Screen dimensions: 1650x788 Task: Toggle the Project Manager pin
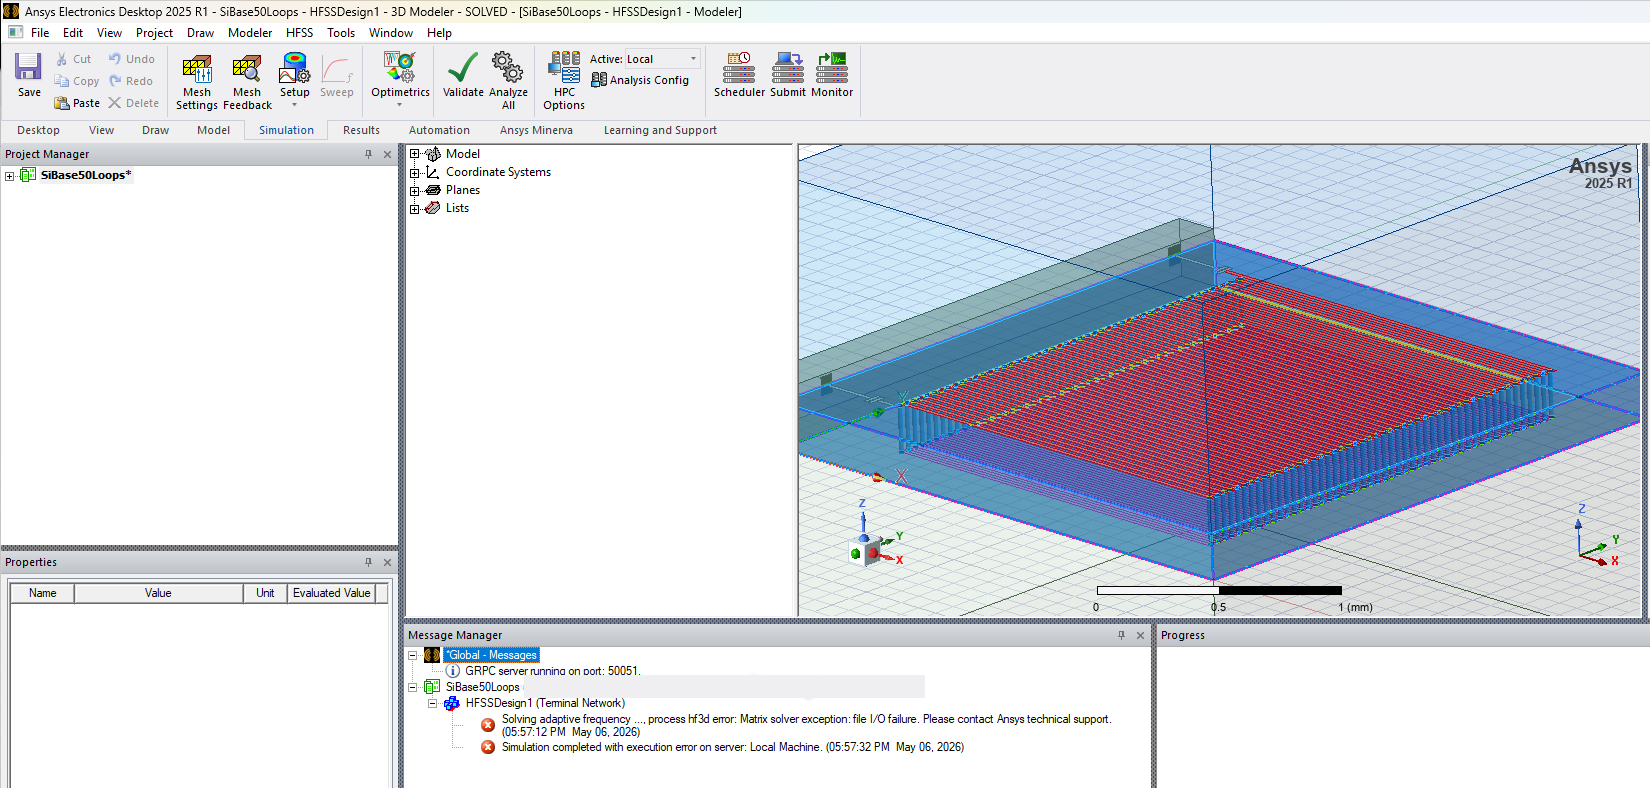pos(368,154)
